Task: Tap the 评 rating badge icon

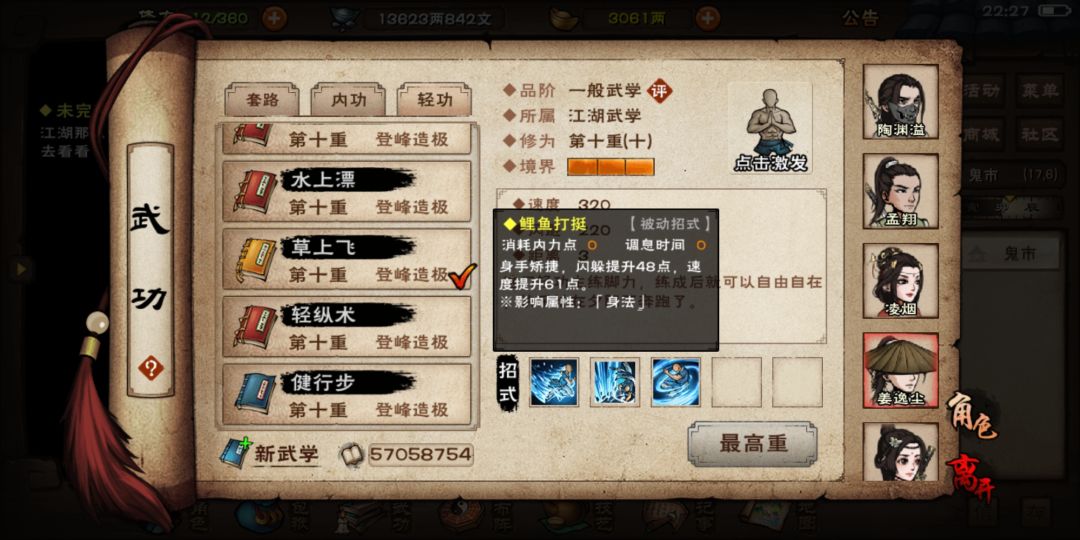Action: click(660, 91)
